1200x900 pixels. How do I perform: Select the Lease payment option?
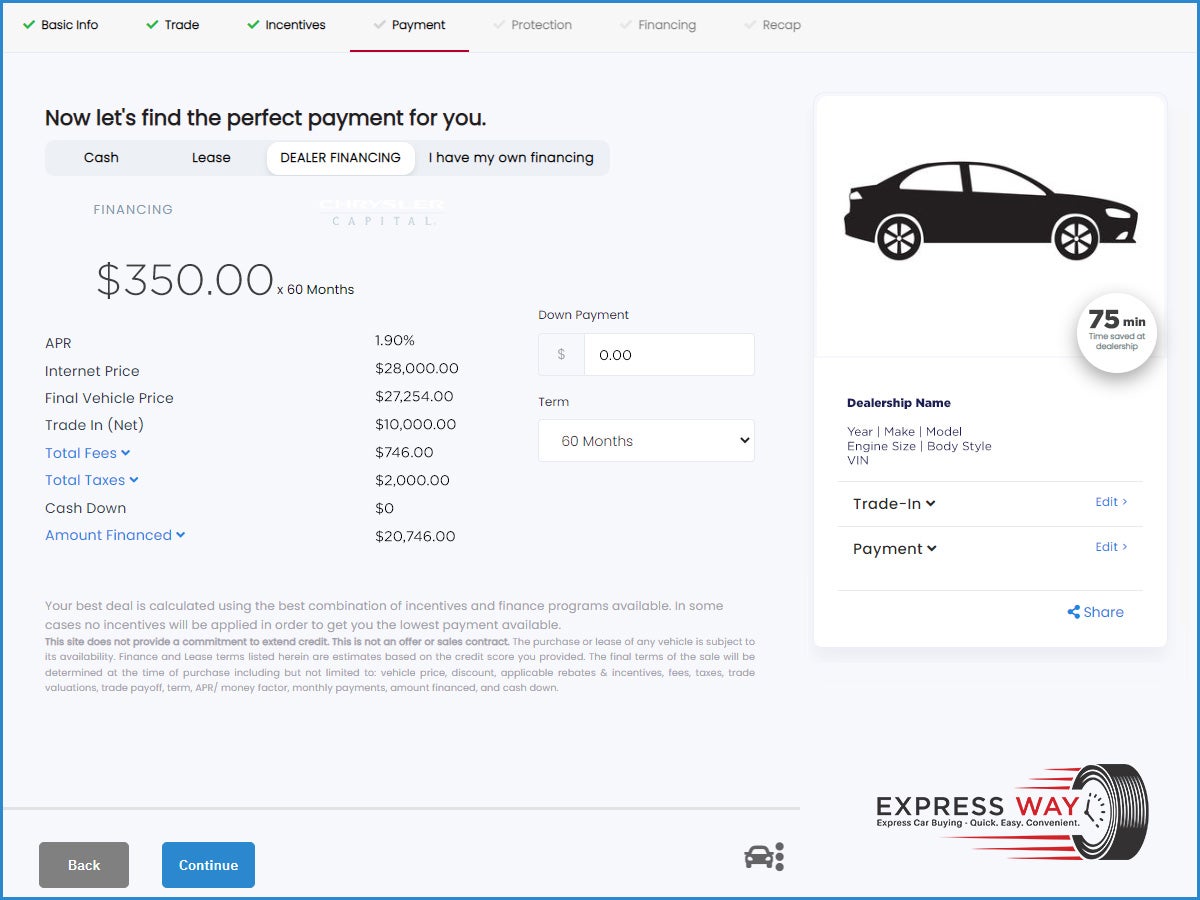click(x=211, y=158)
